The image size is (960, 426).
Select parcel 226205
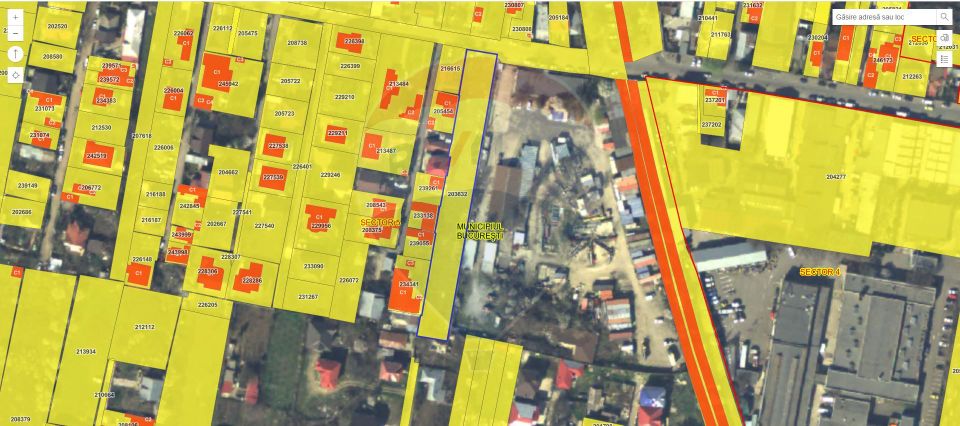[207, 305]
